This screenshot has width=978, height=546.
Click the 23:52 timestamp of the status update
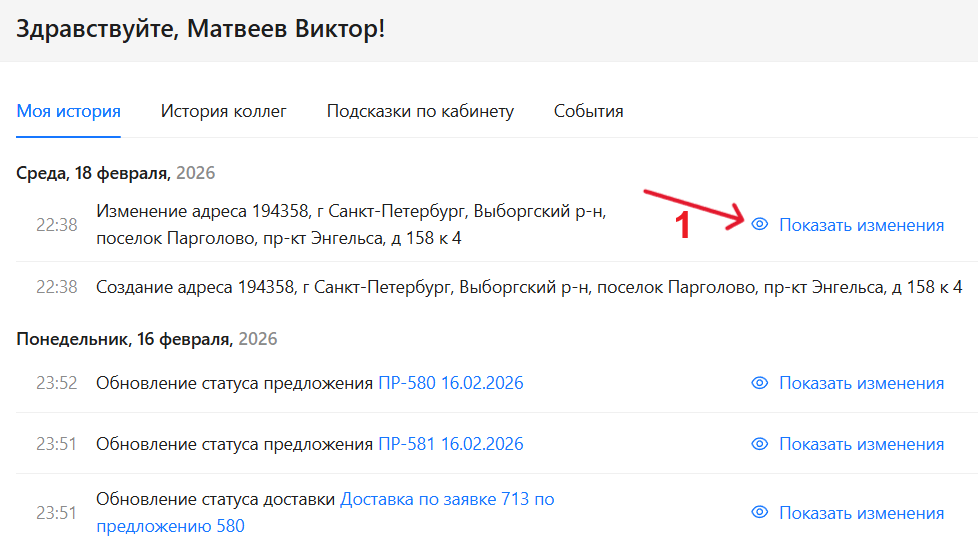click(56, 383)
